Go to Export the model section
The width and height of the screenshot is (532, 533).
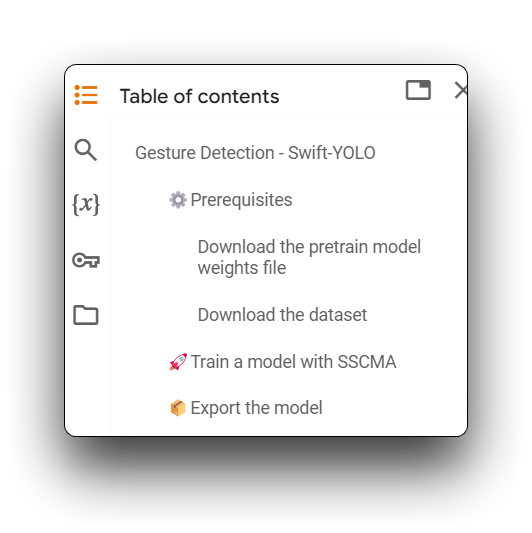256,408
